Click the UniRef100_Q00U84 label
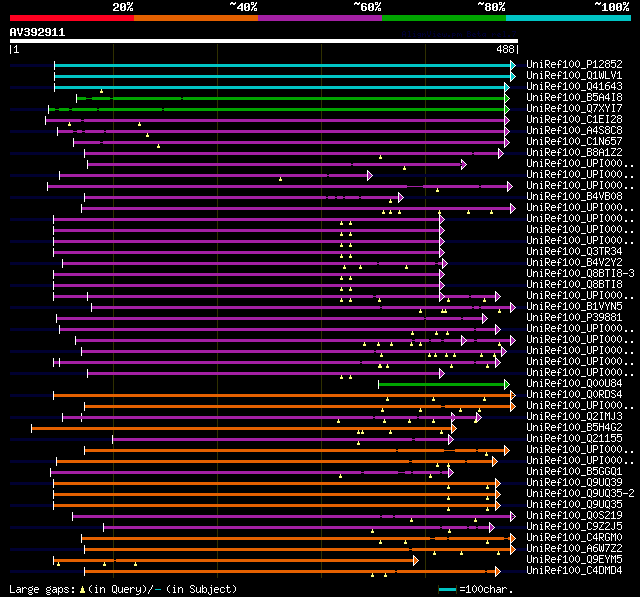This screenshot has height=597, width=640. click(x=574, y=384)
